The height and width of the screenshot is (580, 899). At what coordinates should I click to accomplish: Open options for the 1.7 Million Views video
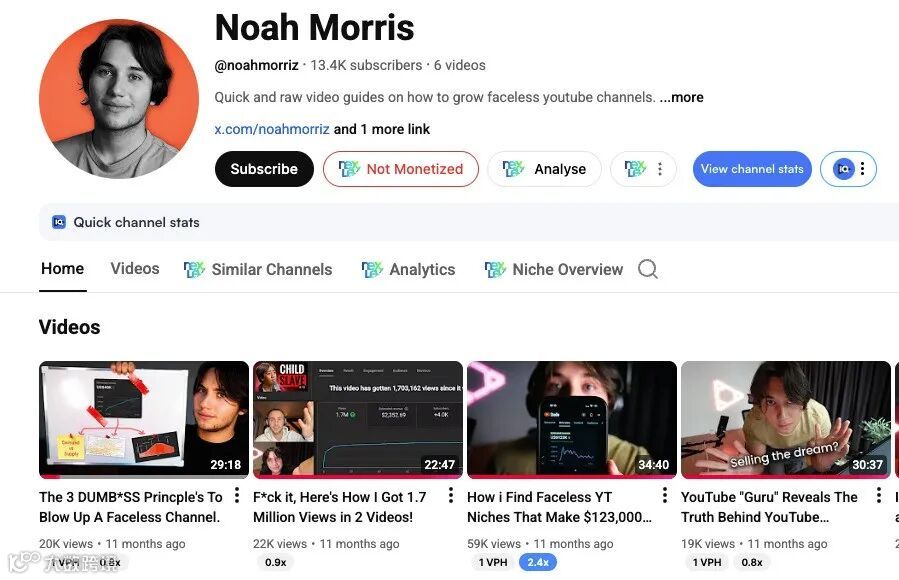coord(451,496)
